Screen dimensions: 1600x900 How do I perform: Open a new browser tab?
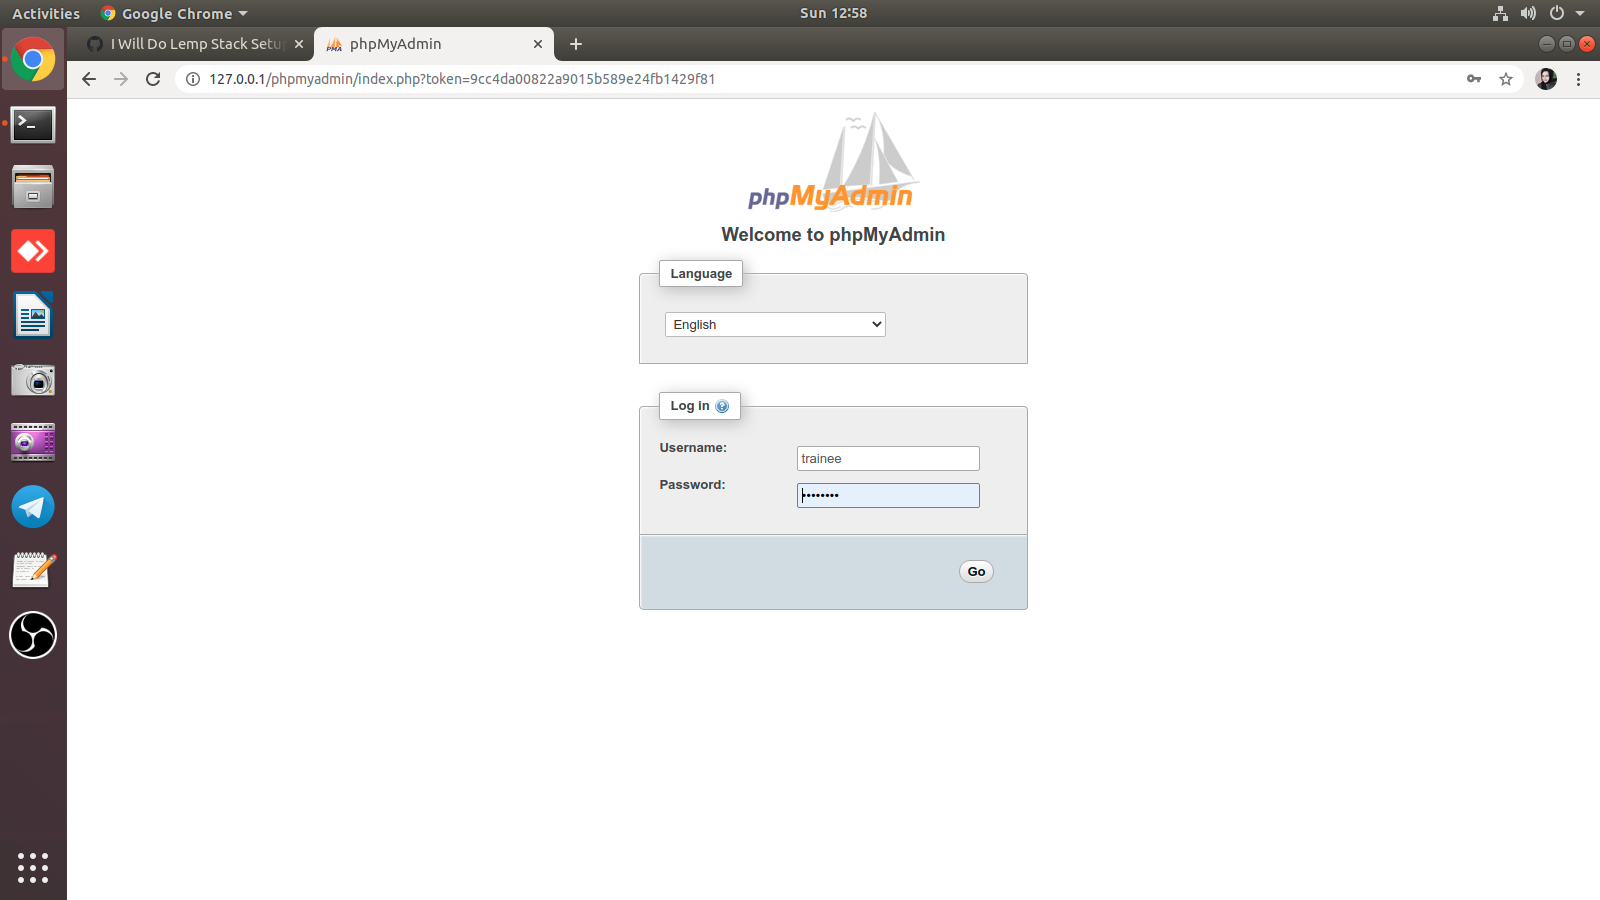click(576, 44)
